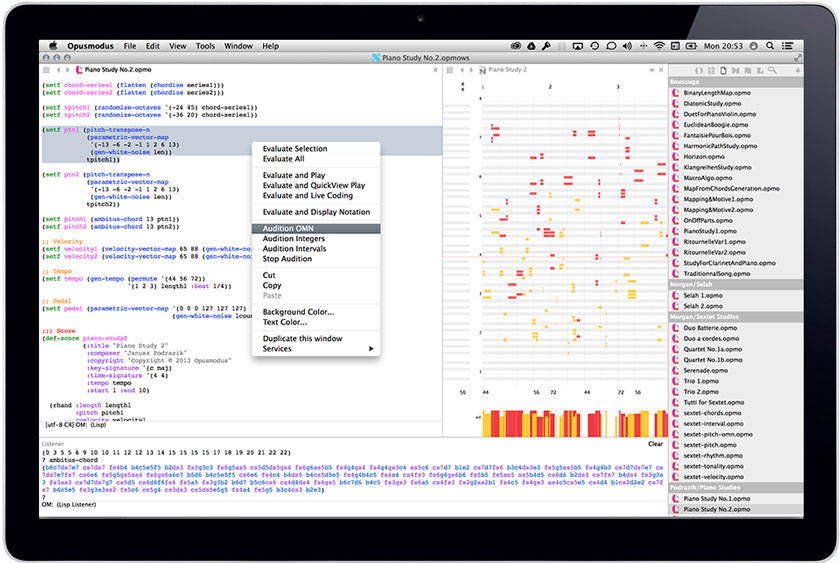
Task: Close the Piano Study No.2.opmo editor pane
Action: (435, 70)
